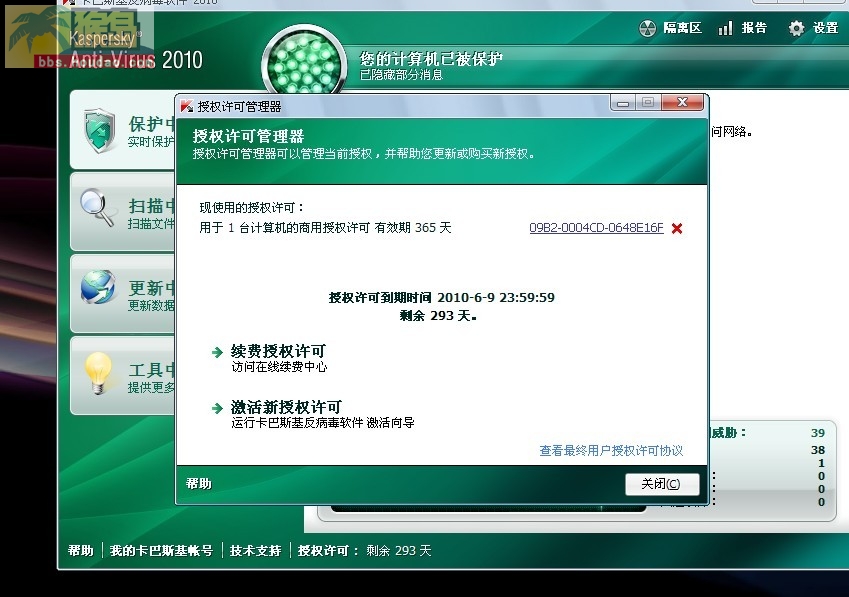This screenshot has width=849, height=597.
Task: Close license manager with red X button
Action: [682, 102]
